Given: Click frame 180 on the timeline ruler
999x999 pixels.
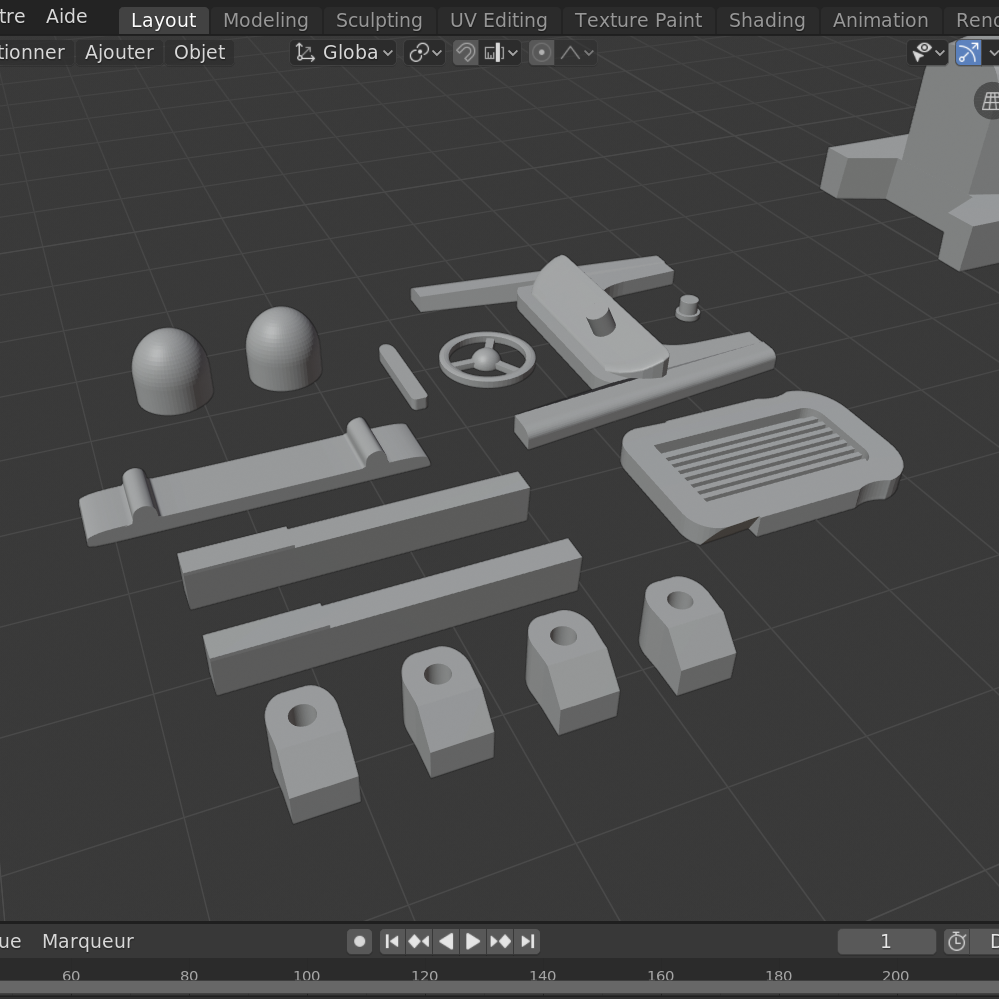Looking at the screenshot, I should [779, 975].
